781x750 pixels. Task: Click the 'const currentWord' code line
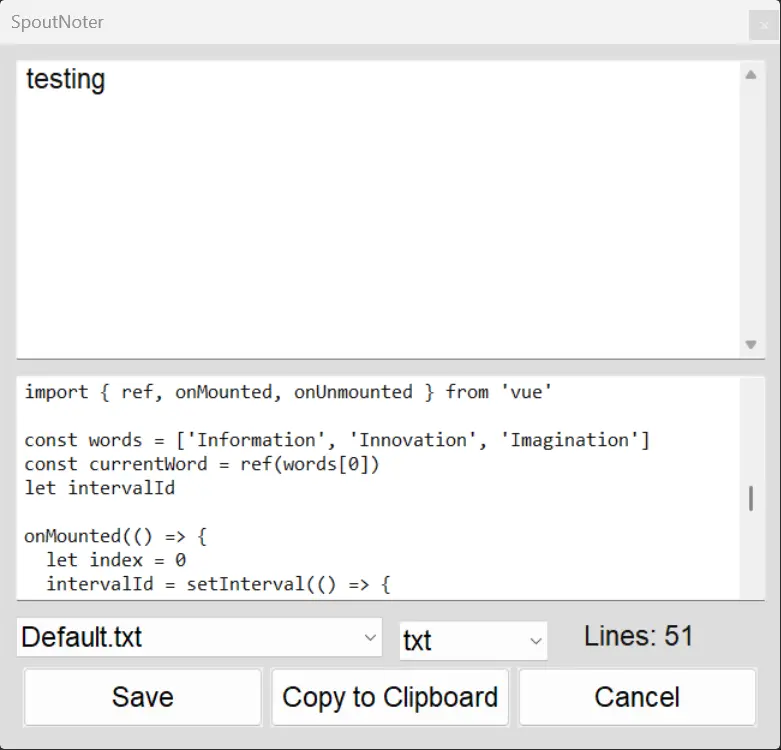click(202, 464)
